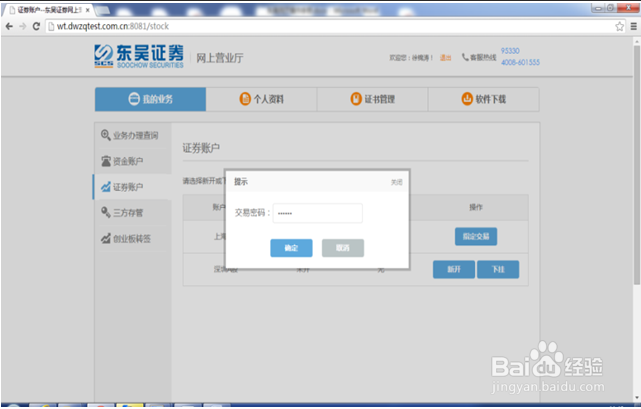The height and width of the screenshot is (409, 641).
Task: Click the 交易密码 password field
Action: 318,213
